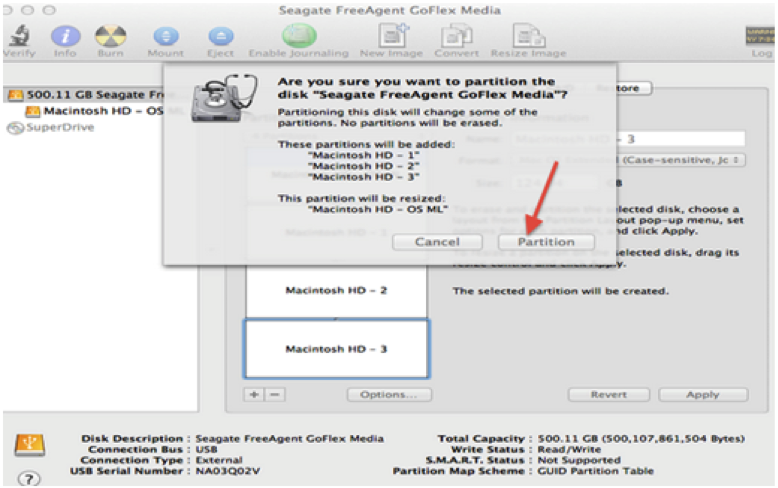This screenshot has height=488, width=778.
Task: Create a New Image from toolbar
Action: [392, 36]
